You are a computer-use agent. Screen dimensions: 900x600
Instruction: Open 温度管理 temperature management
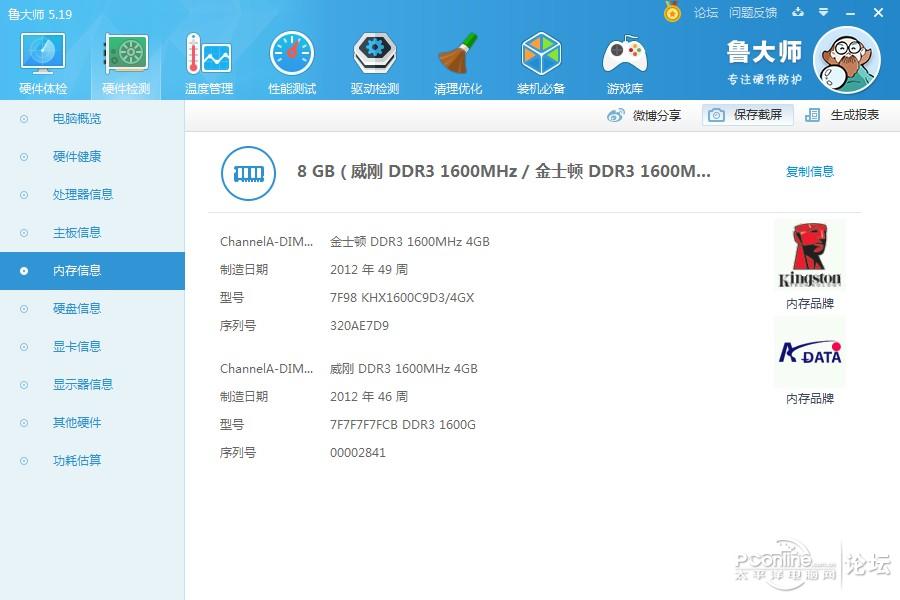click(209, 63)
